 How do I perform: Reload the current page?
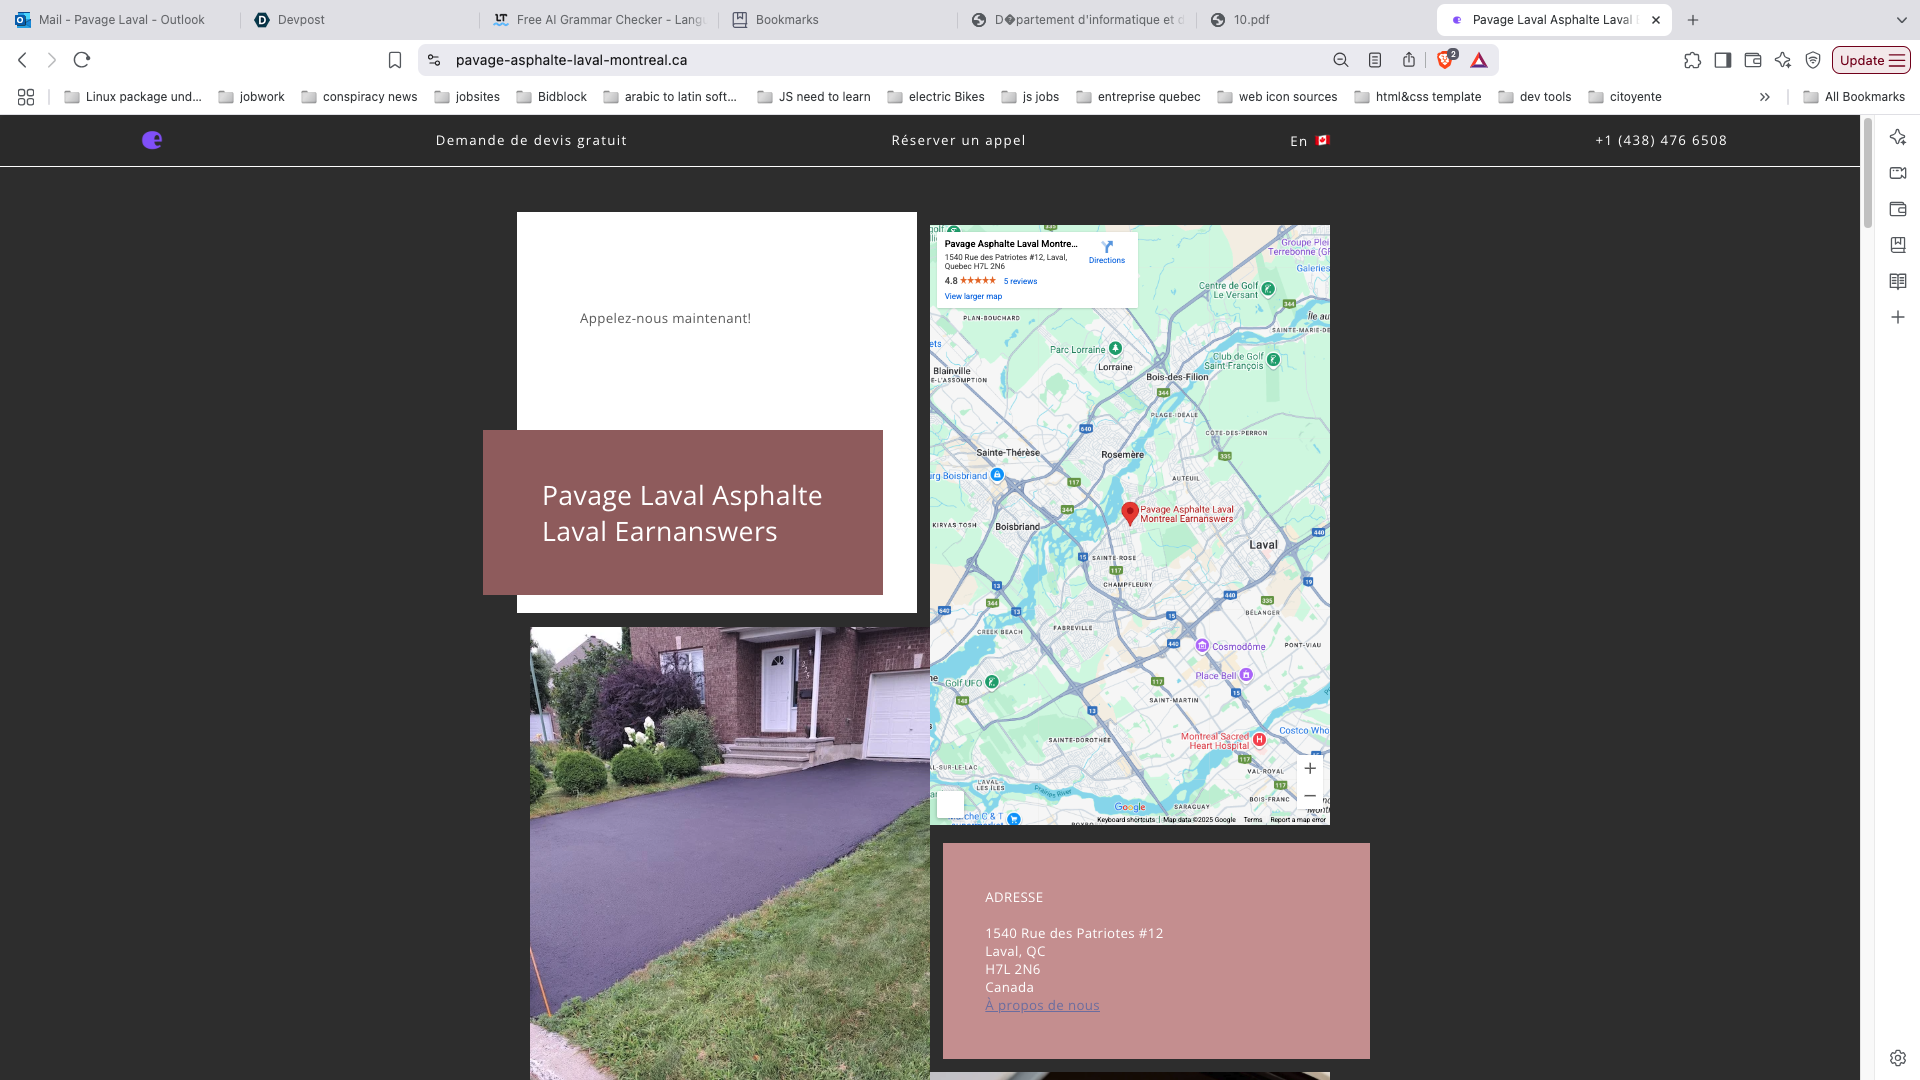[x=82, y=60]
